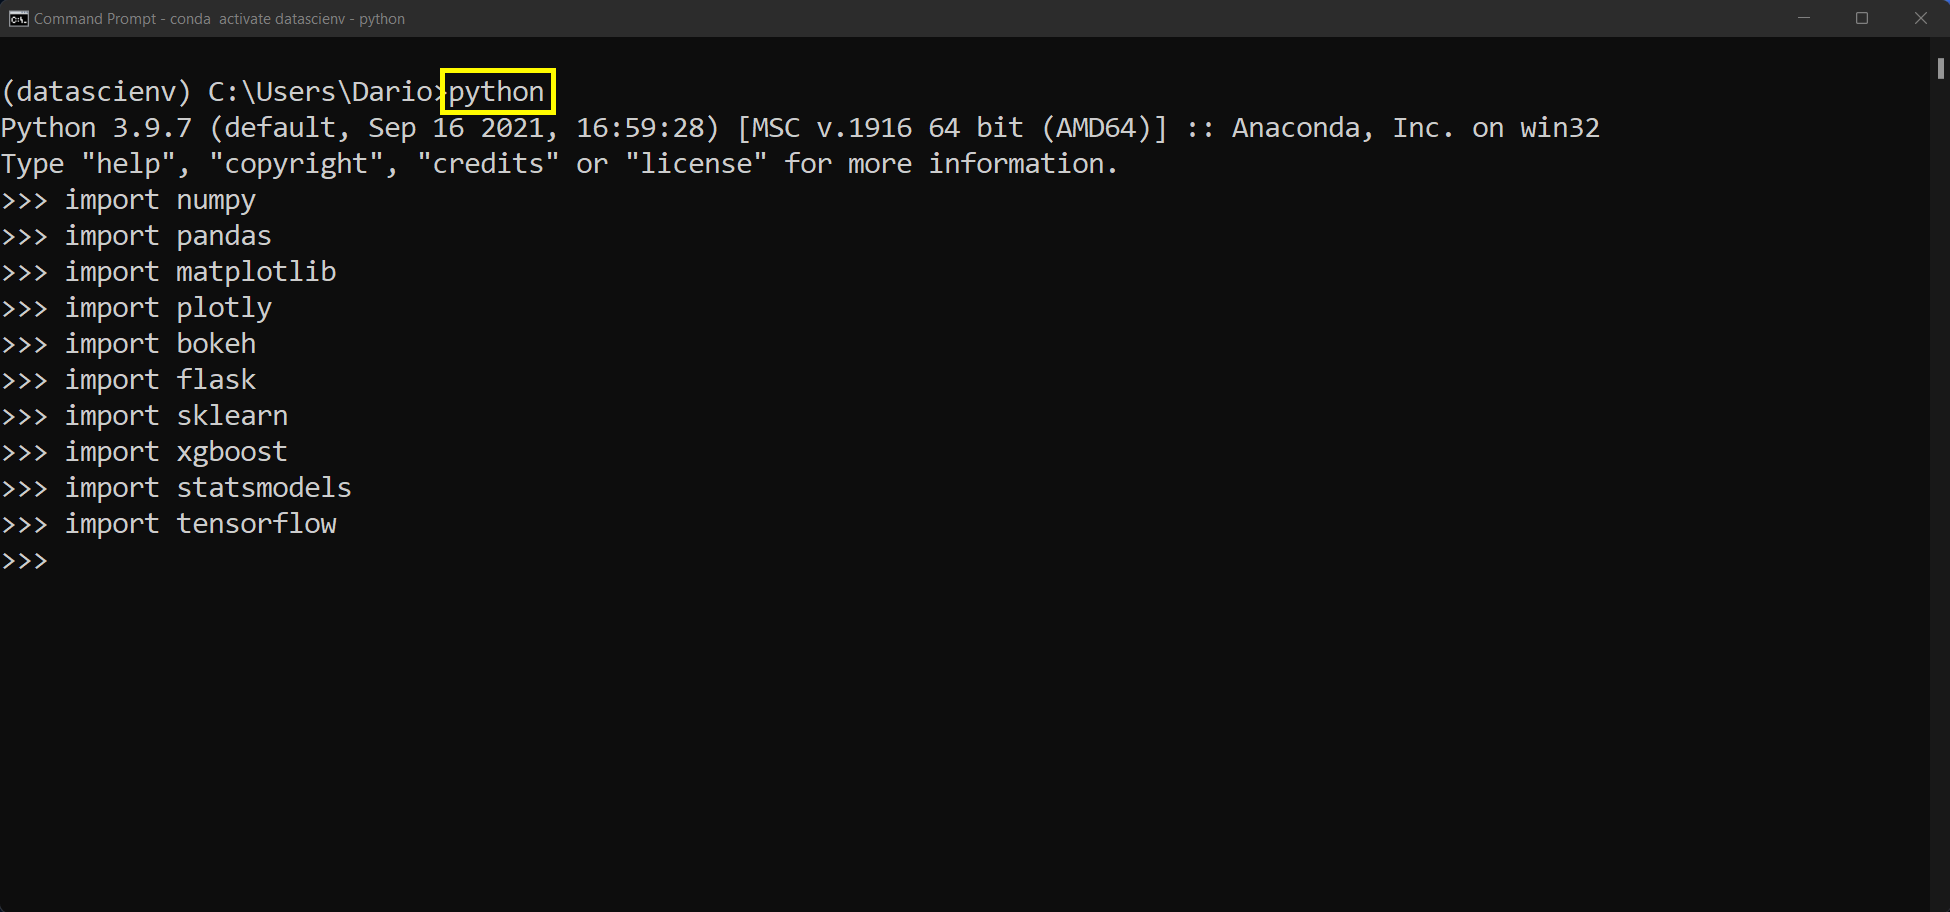Click the "import sklearn" line

176,416
